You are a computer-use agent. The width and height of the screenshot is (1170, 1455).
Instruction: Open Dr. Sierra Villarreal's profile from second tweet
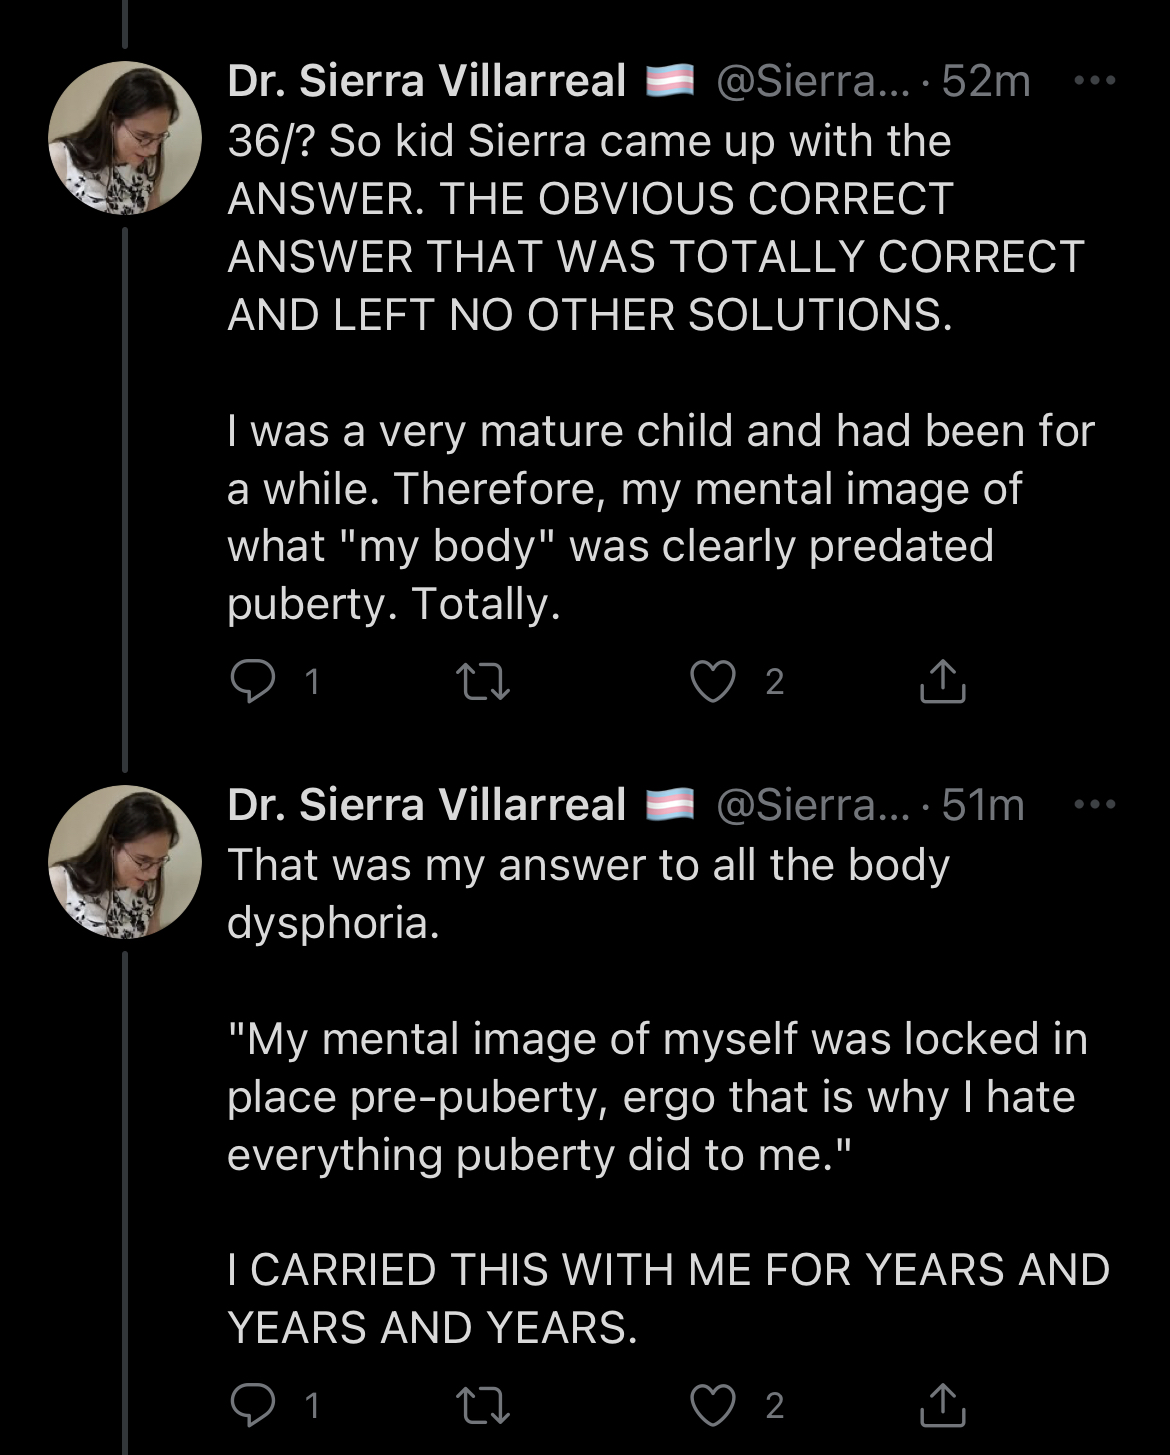point(427,805)
